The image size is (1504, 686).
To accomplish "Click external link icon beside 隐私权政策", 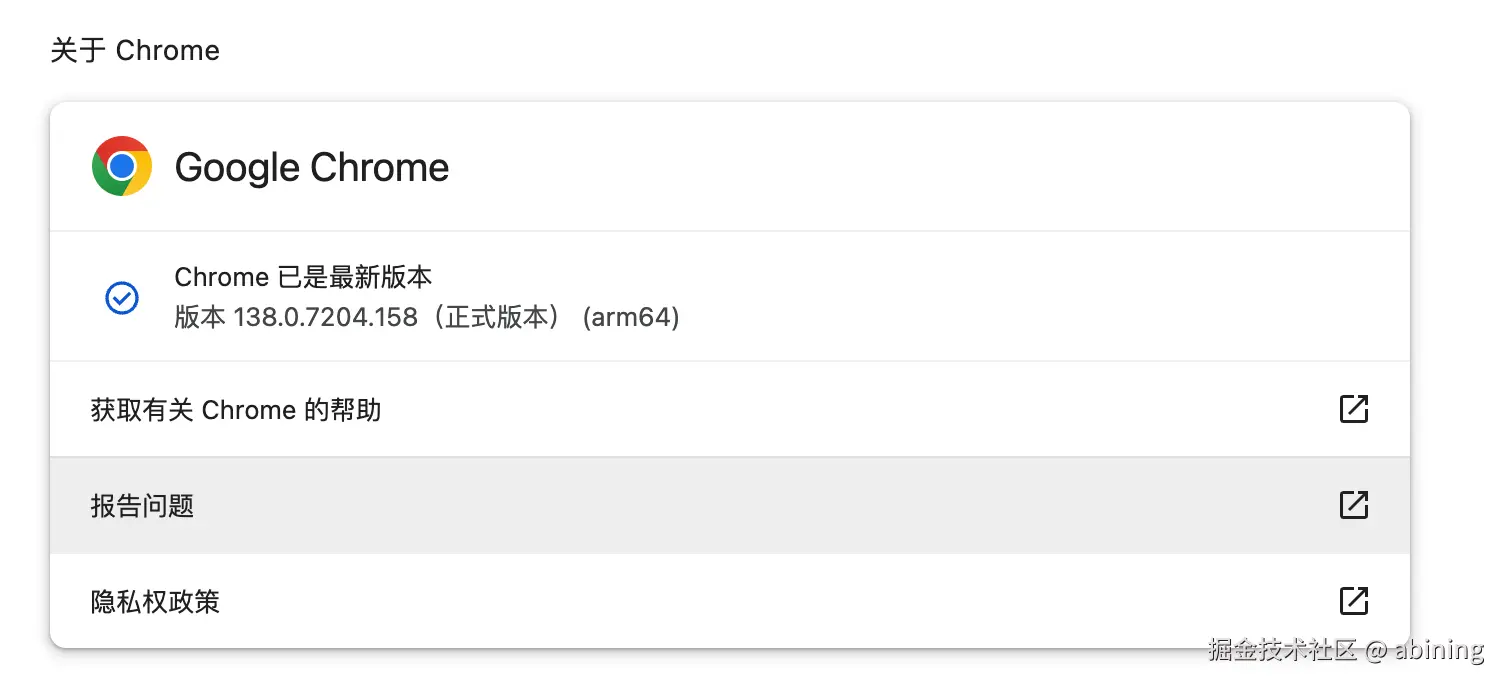I will click(1353, 601).
